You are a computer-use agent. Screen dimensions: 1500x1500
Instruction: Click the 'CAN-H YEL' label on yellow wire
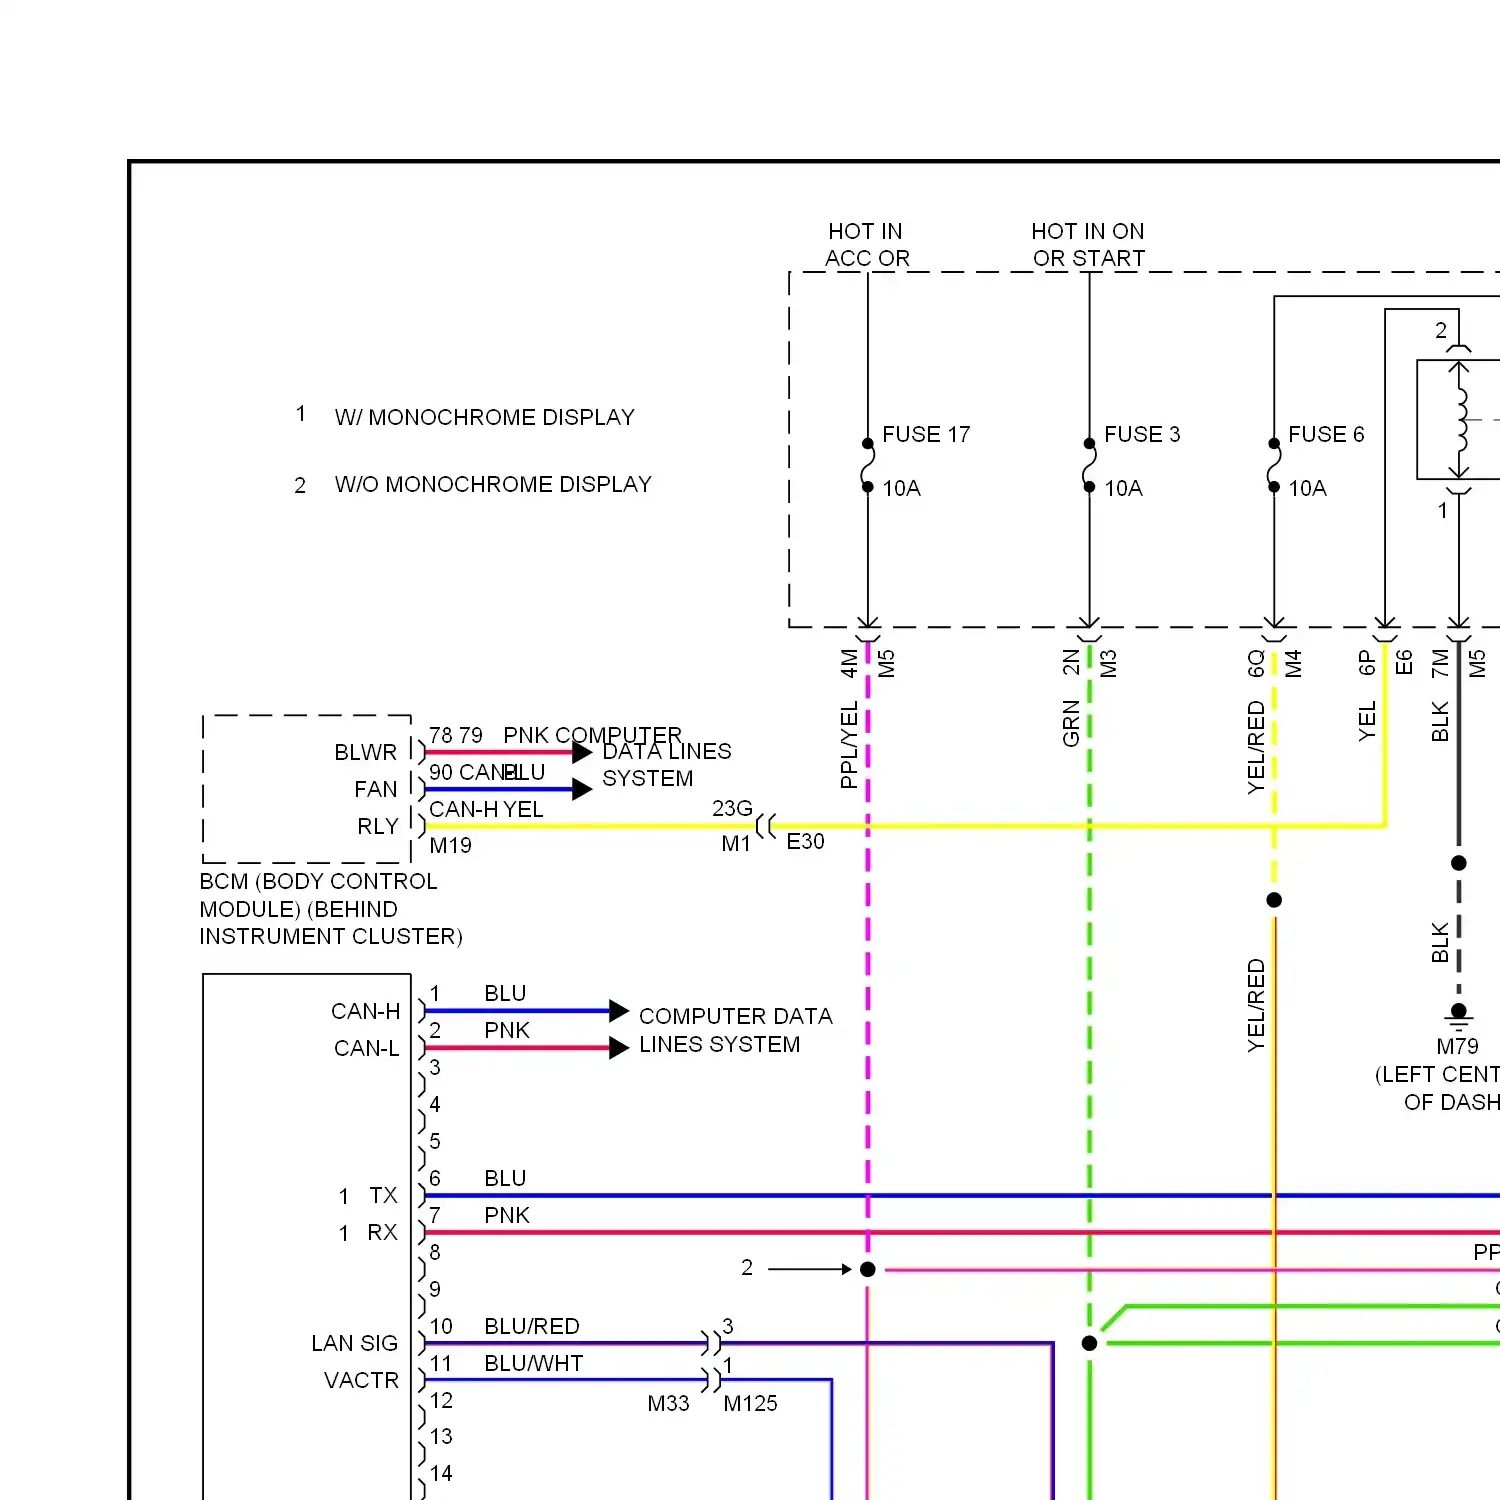[486, 809]
